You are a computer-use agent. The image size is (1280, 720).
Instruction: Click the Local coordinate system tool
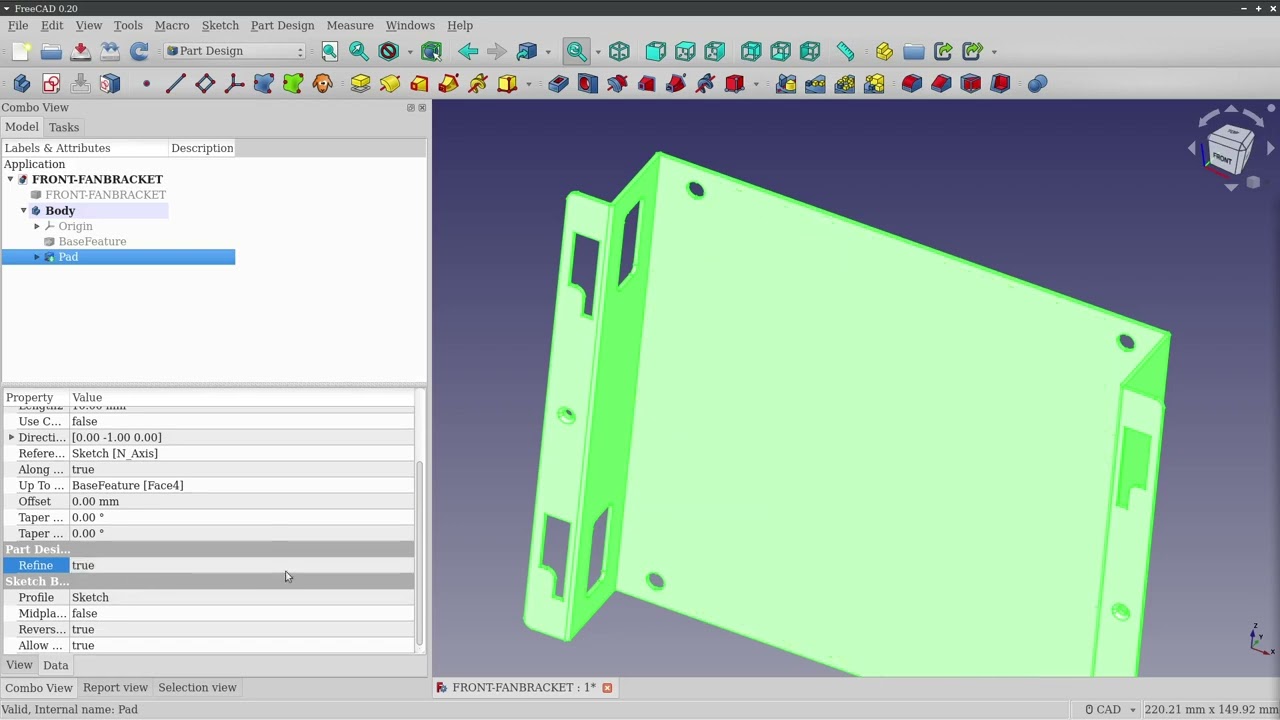tap(234, 84)
